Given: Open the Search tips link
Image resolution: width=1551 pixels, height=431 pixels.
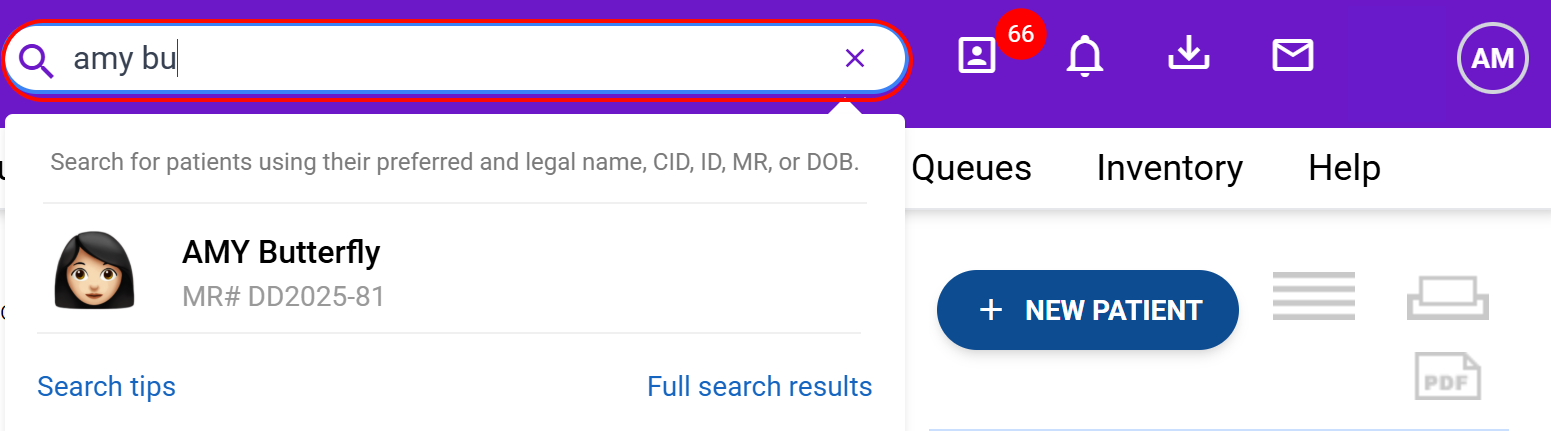Looking at the screenshot, I should point(106,387).
